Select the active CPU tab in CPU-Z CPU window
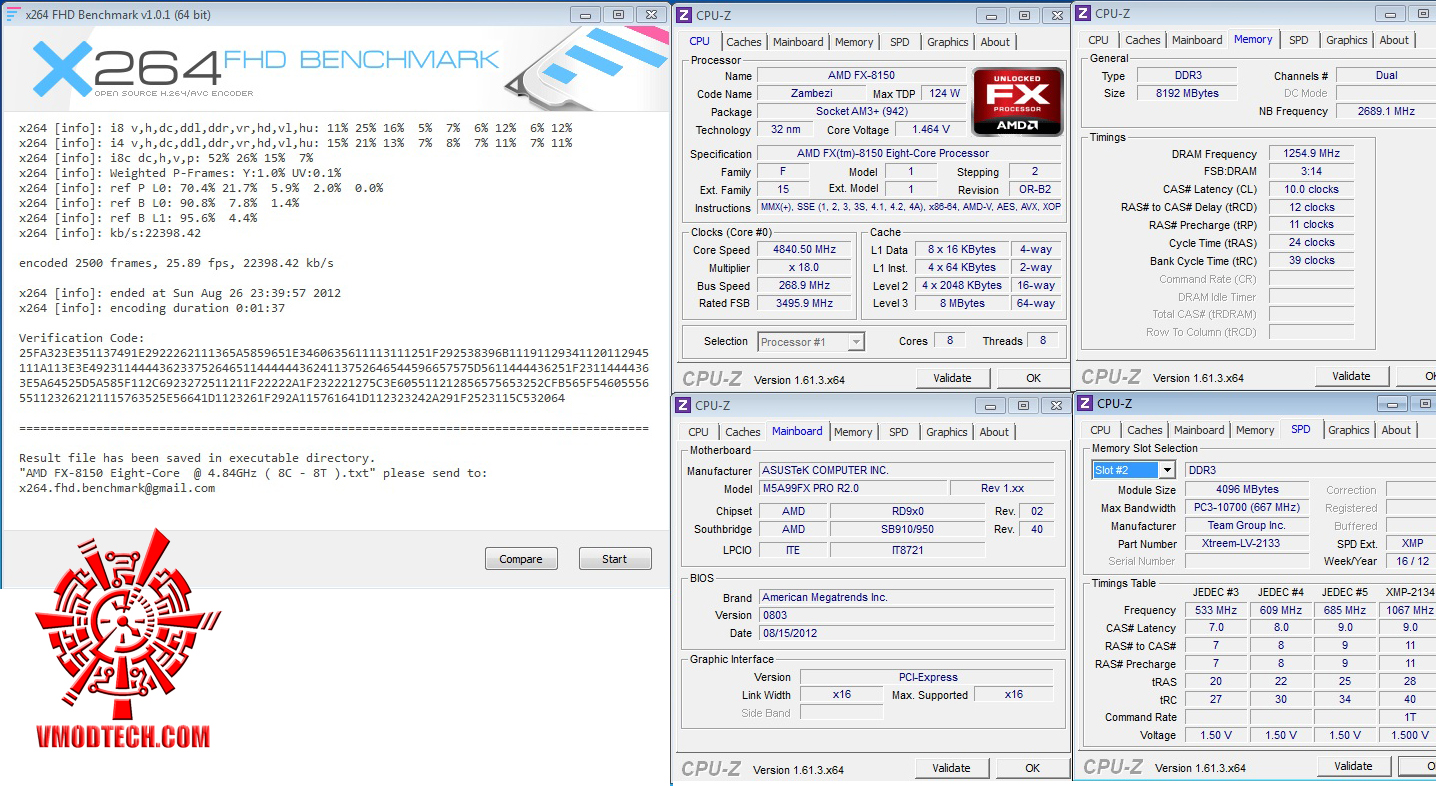 (700, 41)
